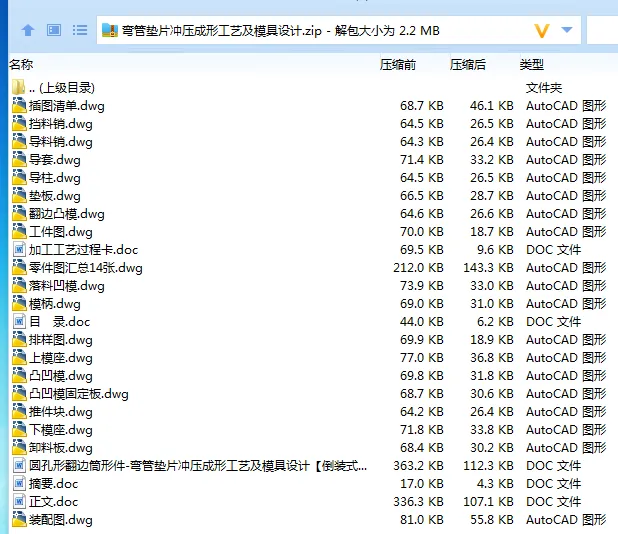This screenshot has width=618, height=534.
Task: Click DOC 文件 type in 摘要.doc row
Action: pos(553,484)
